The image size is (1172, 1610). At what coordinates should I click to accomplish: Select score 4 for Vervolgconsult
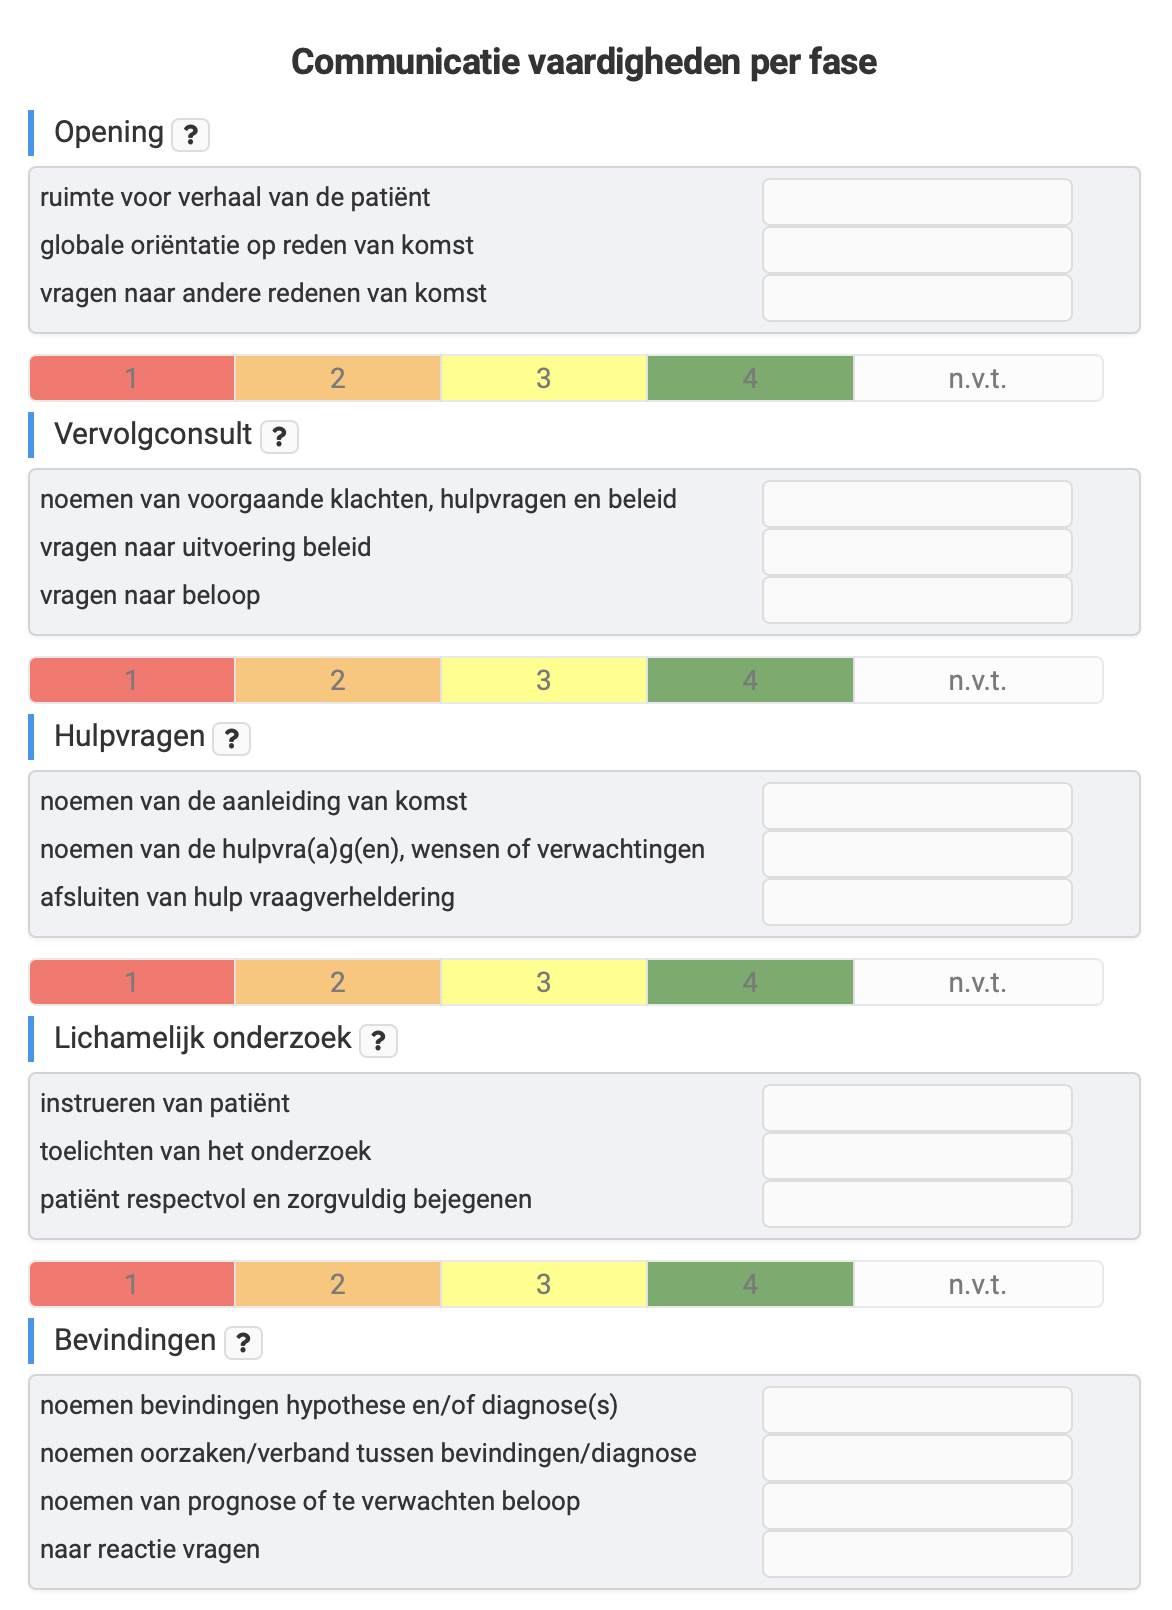tap(750, 680)
